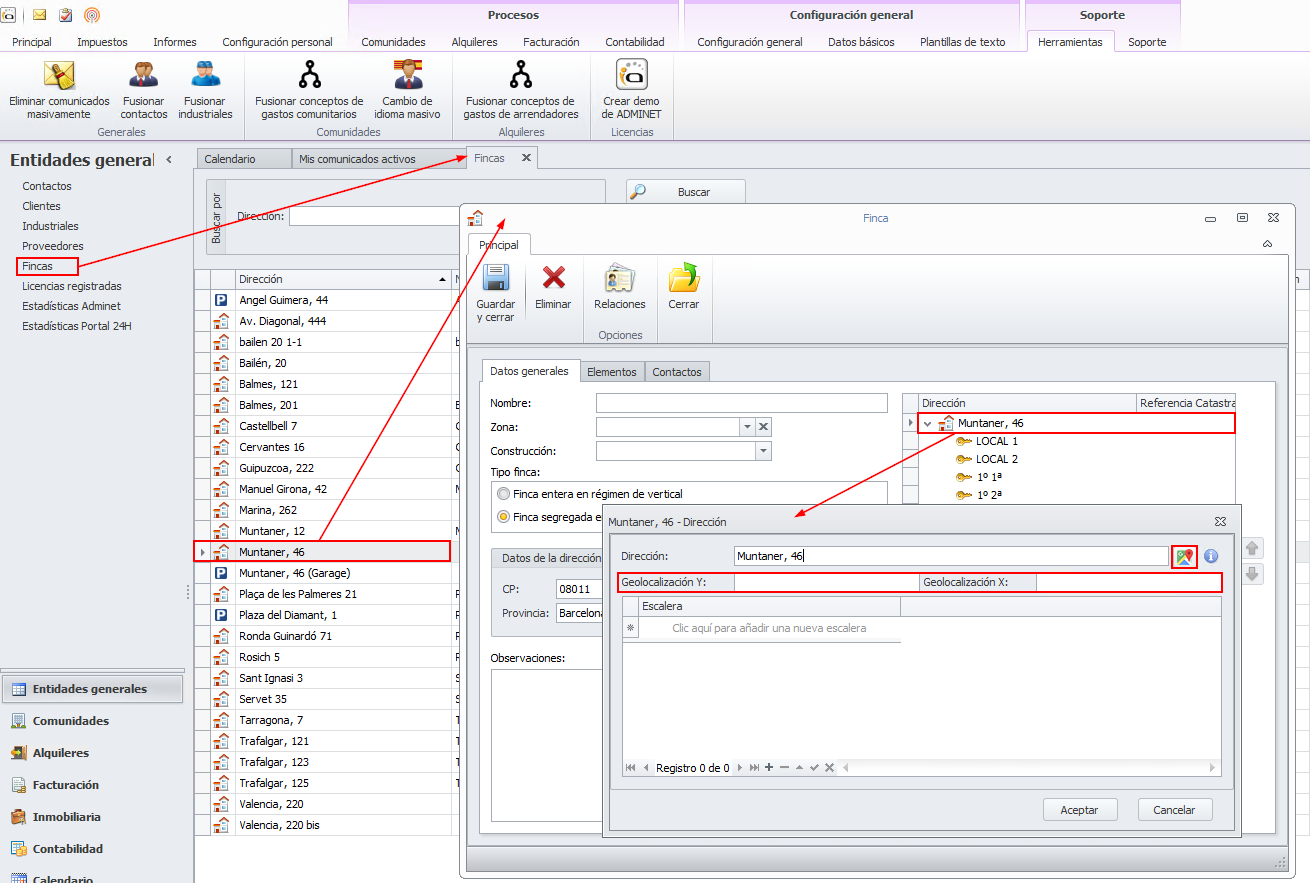1310x883 pixels.
Task: Click Fusionar industriales icon
Action: pos(205,76)
